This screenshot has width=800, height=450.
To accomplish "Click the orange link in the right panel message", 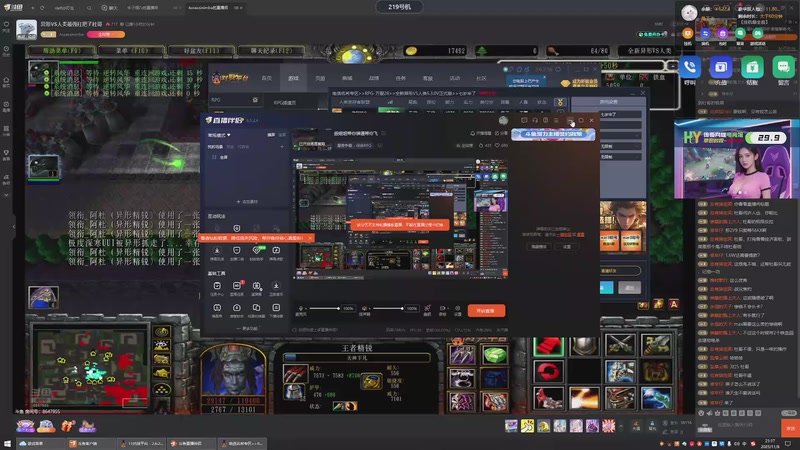I will coord(565,235).
